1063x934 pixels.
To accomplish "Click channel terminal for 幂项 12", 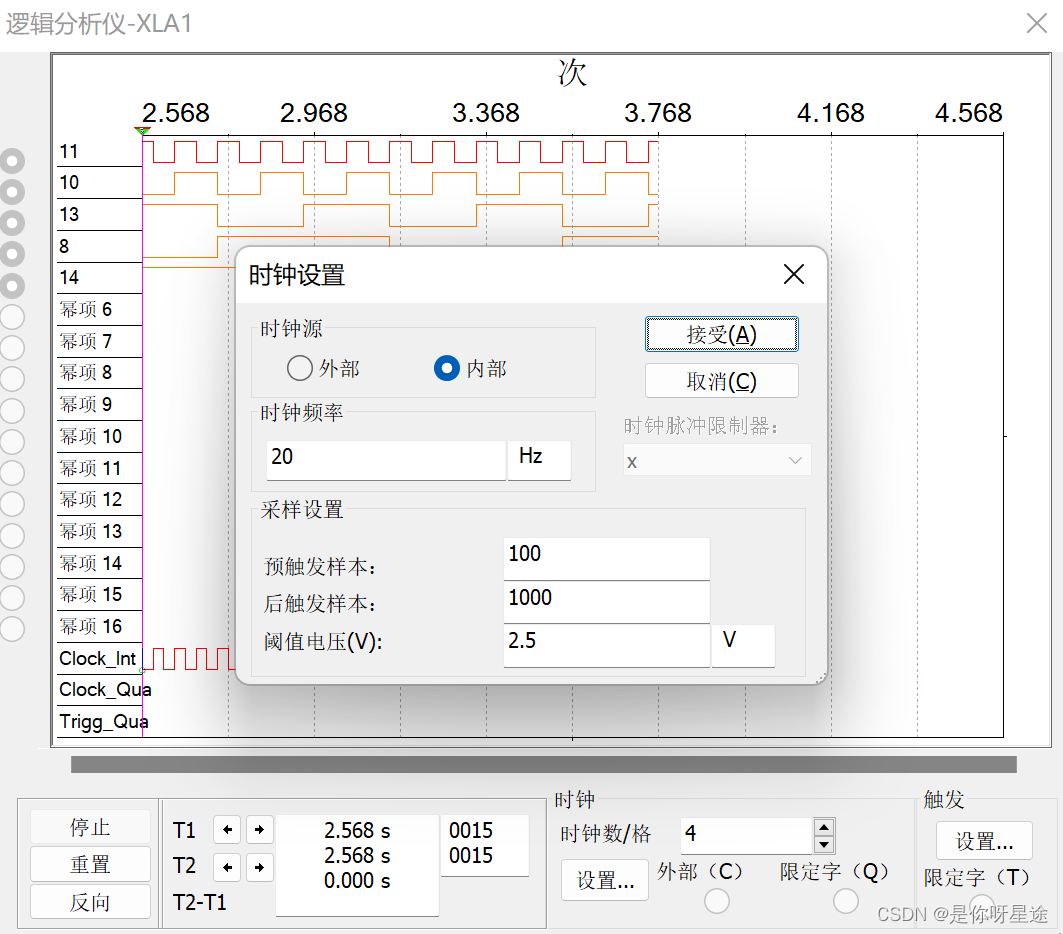I will (12, 504).
